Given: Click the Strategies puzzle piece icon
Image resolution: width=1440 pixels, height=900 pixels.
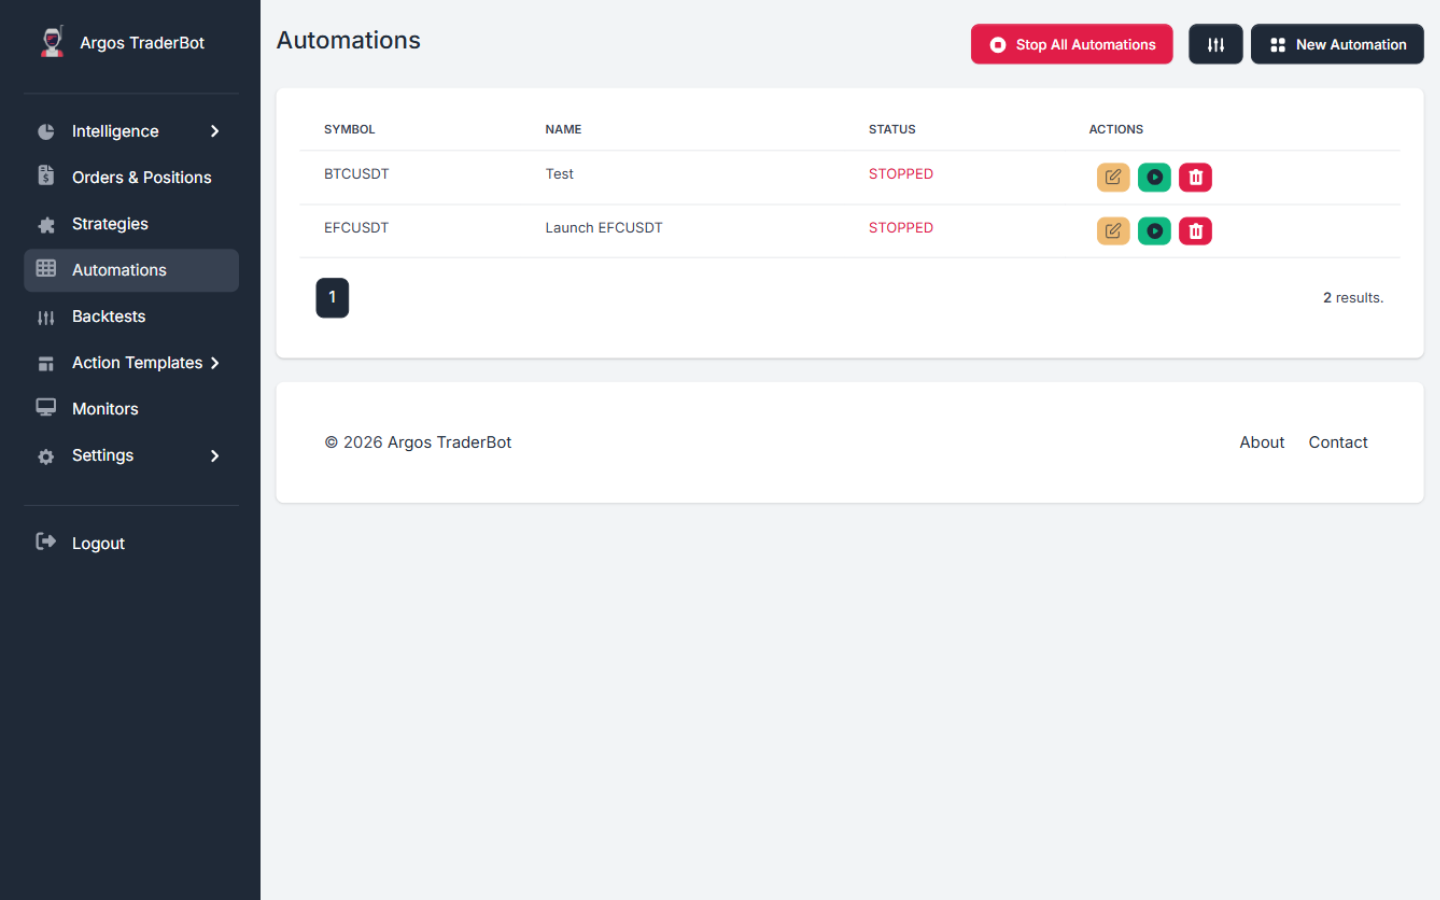Looking at the screenshot, I should [46, 225].
